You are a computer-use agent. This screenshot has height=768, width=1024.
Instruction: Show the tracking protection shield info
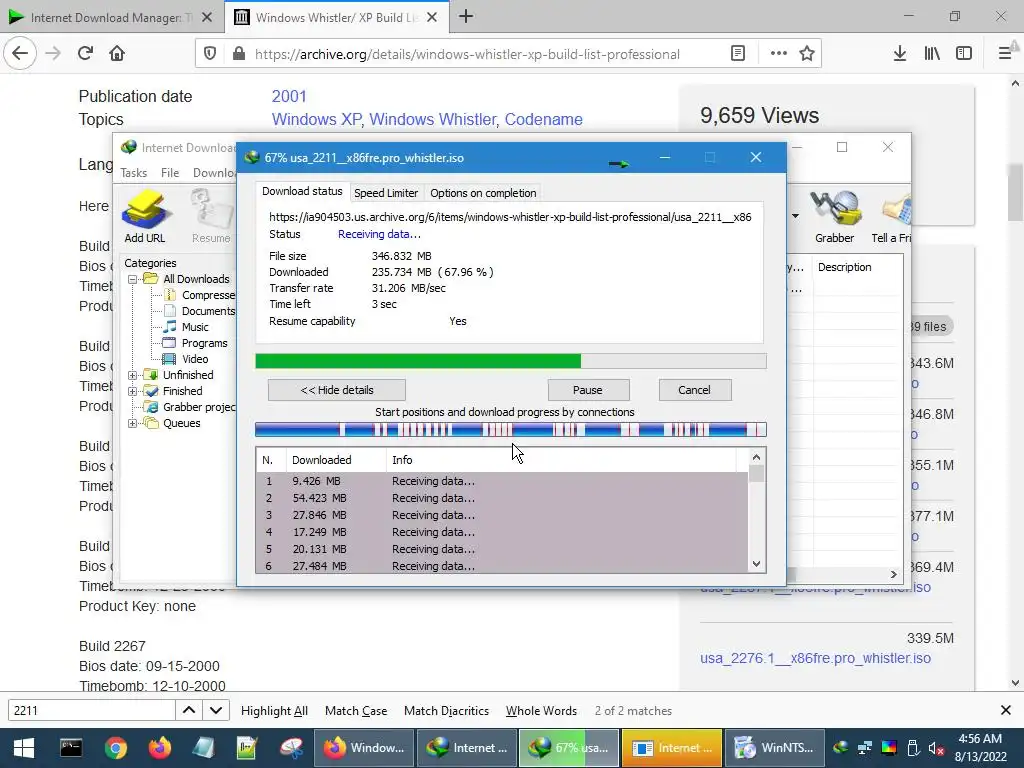pyautogui.click(x=210, y=54)
